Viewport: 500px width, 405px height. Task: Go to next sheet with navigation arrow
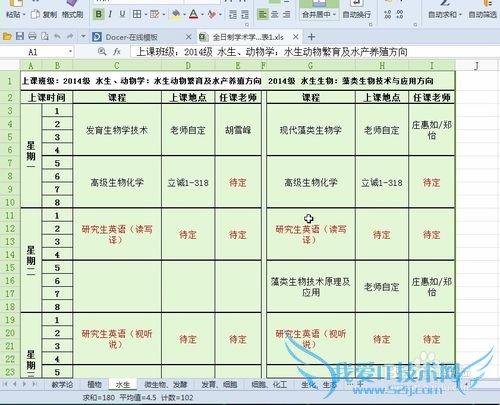[x=24, y=384]
